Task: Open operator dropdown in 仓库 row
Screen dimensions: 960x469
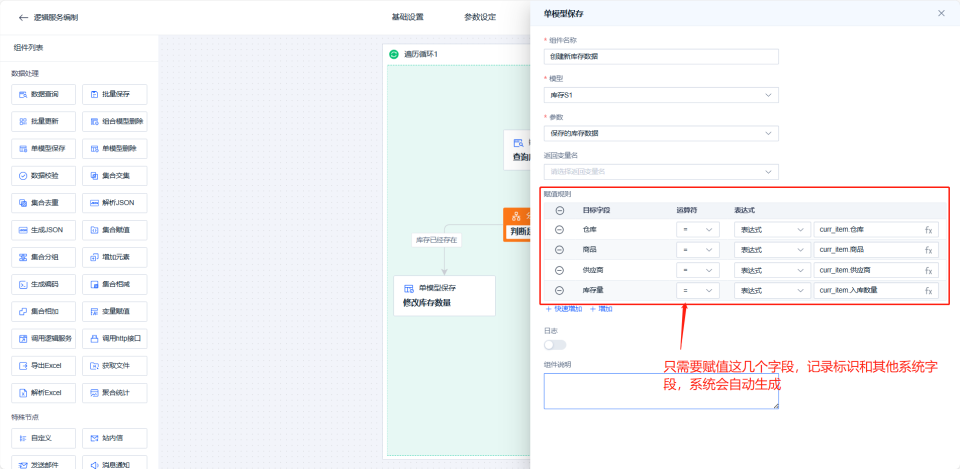Action: 698,230
